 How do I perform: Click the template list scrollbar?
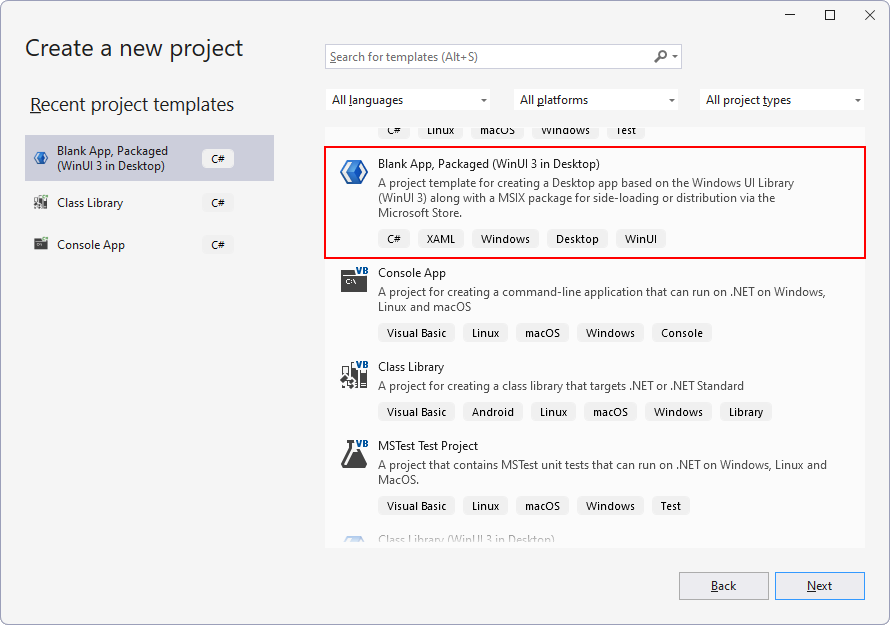[x=874, y=300]
